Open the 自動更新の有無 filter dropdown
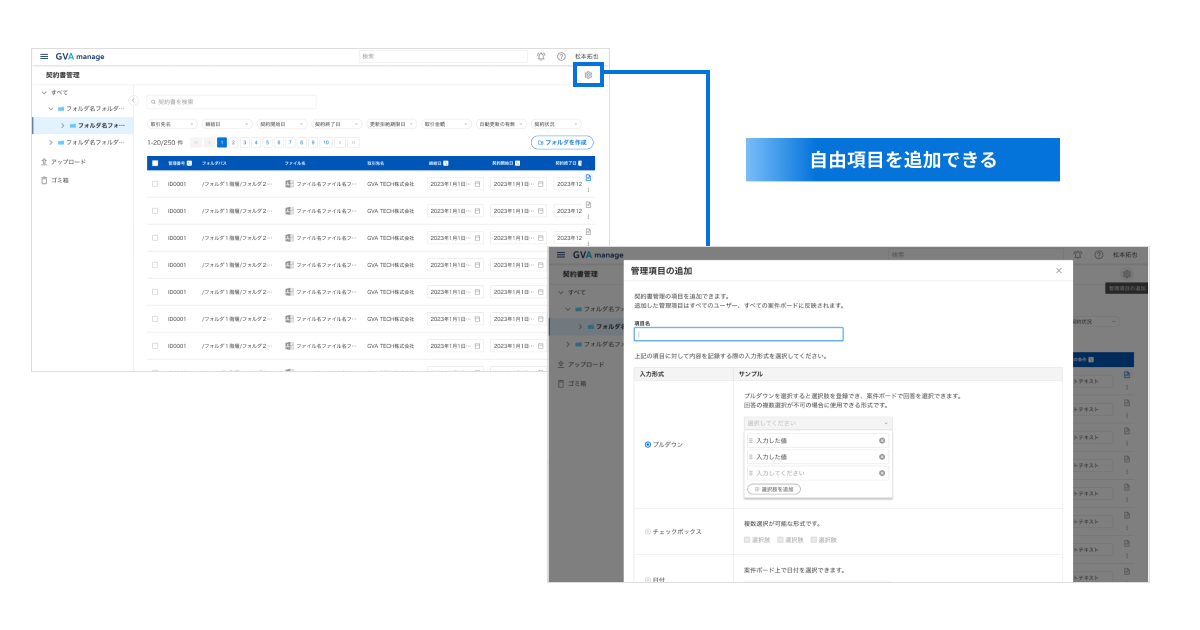The image size is (1200, 630). [502, 124]
